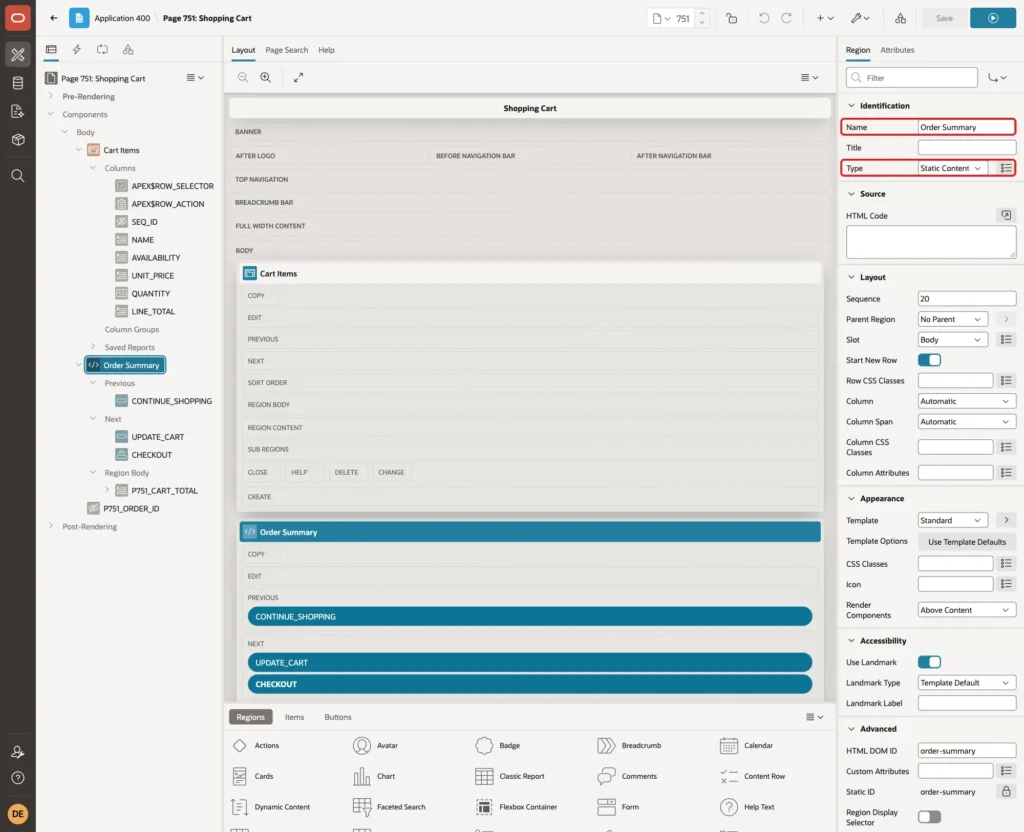This screenshot has height=832, width=1024.
Task: Toggle the Region Display Selector switch
Action: click(929, 816)
